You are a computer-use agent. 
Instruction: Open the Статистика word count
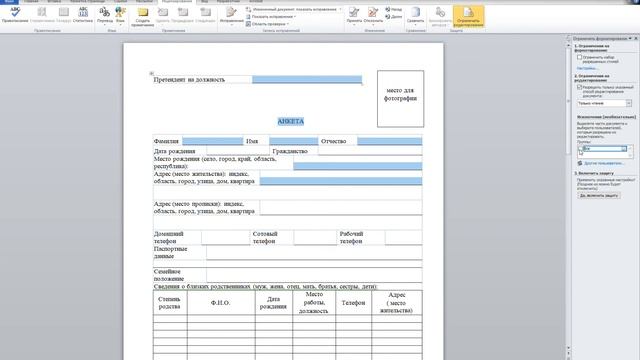83,15
